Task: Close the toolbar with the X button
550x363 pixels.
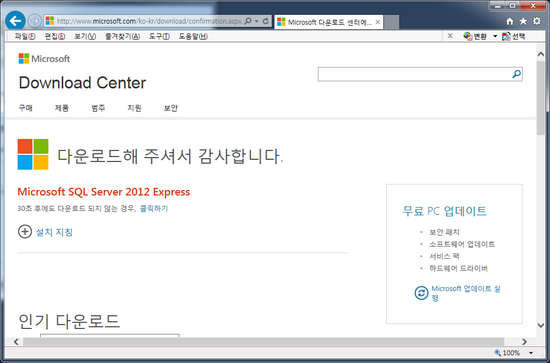Action: 450,36
